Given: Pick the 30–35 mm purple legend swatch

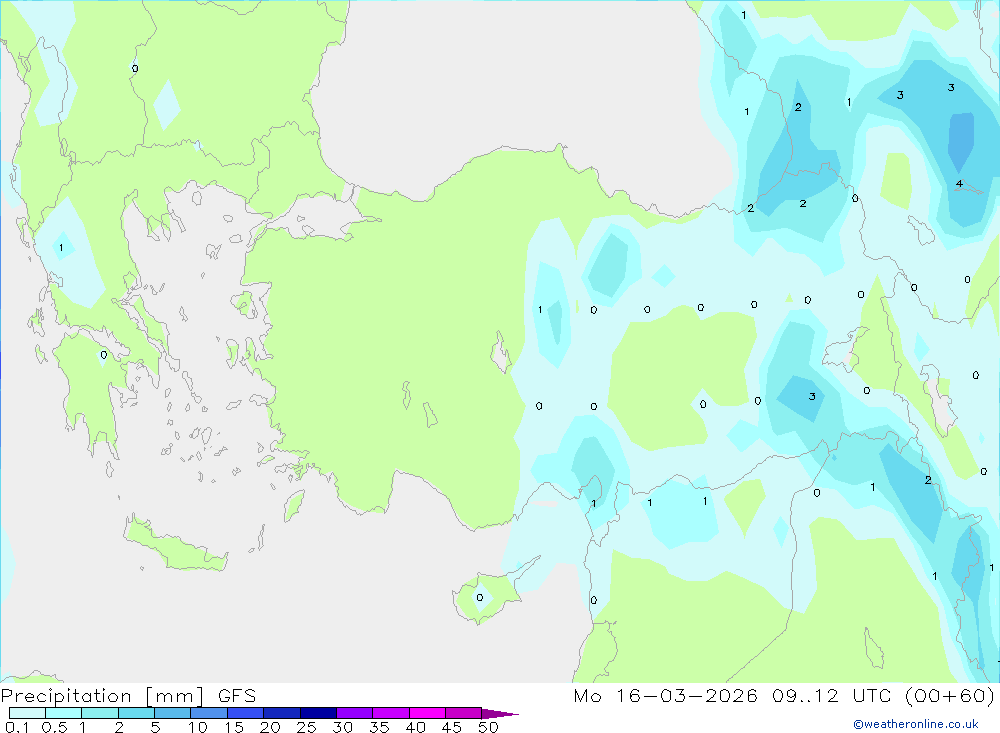Looking at the screenshot, I should tap(355, 713).
